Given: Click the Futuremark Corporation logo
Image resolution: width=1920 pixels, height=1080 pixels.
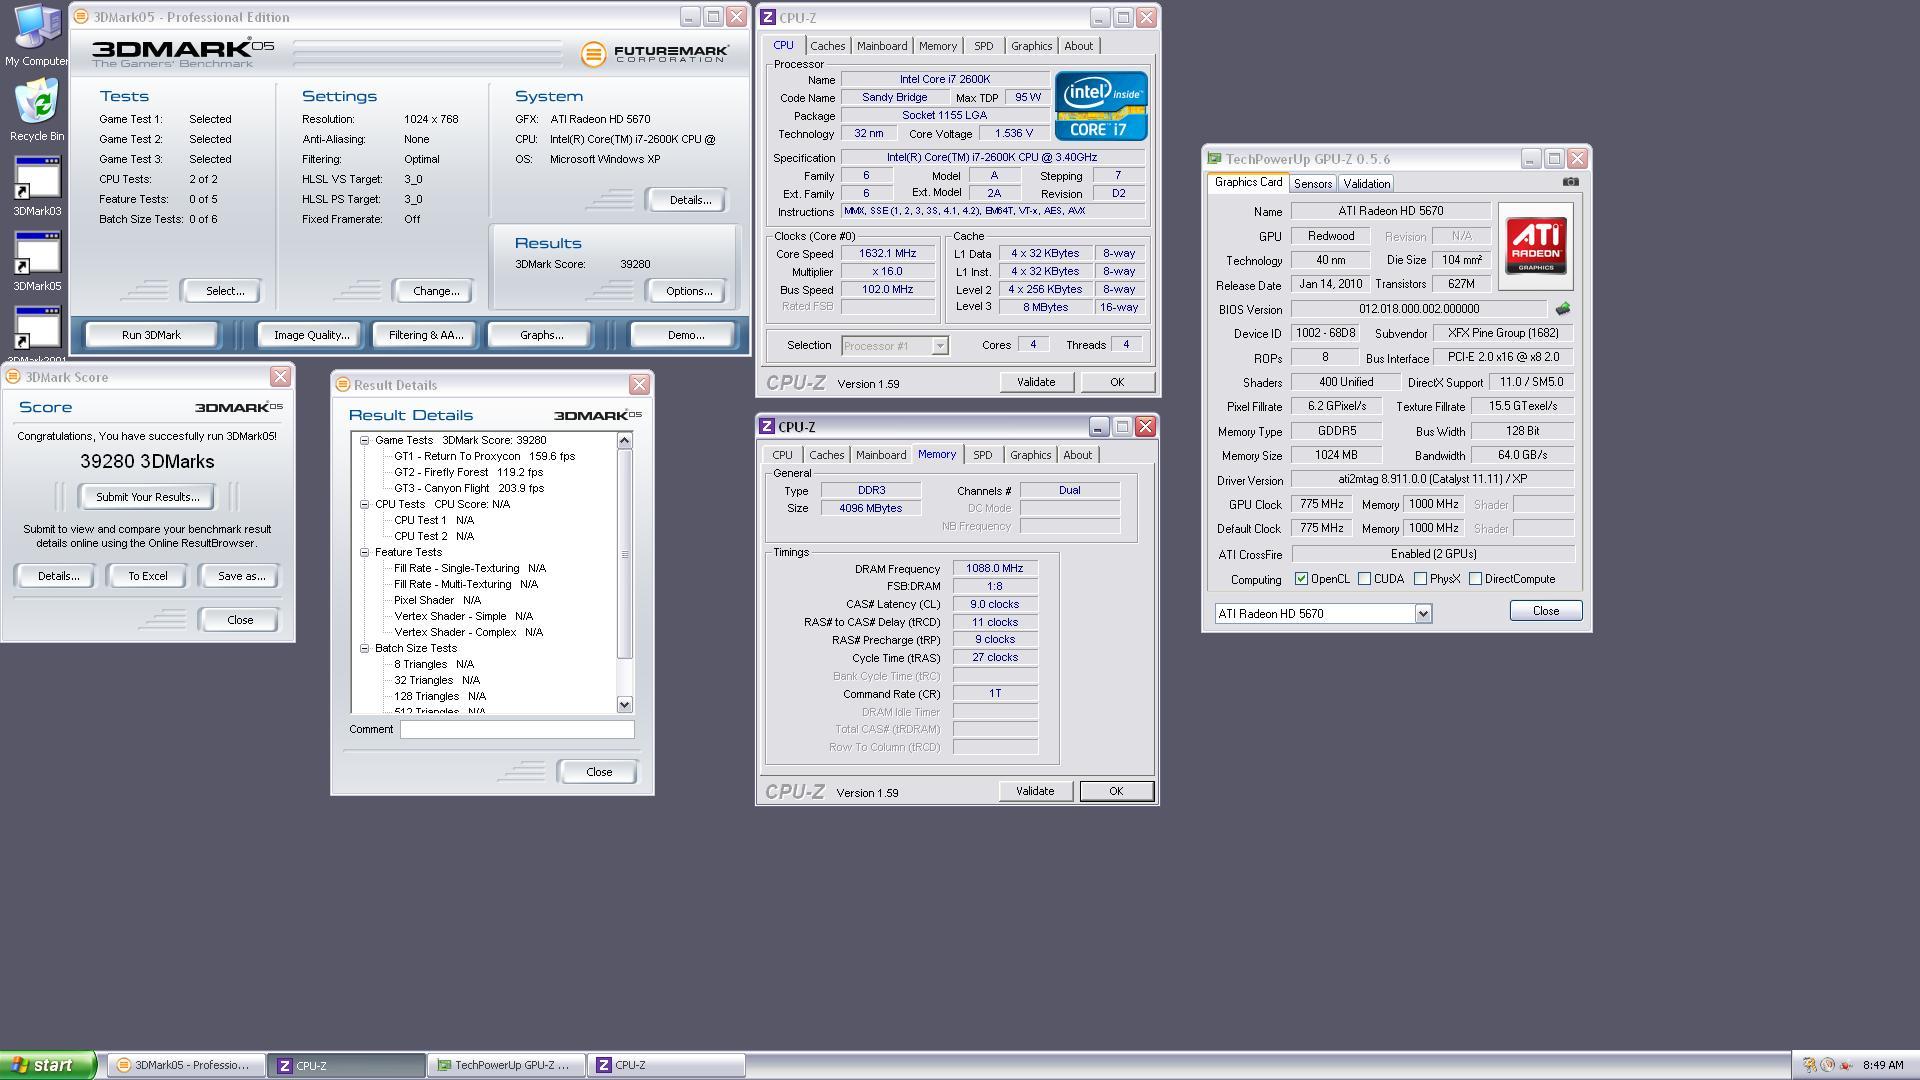Looking at the screenshot, I should tap(655, 53).
